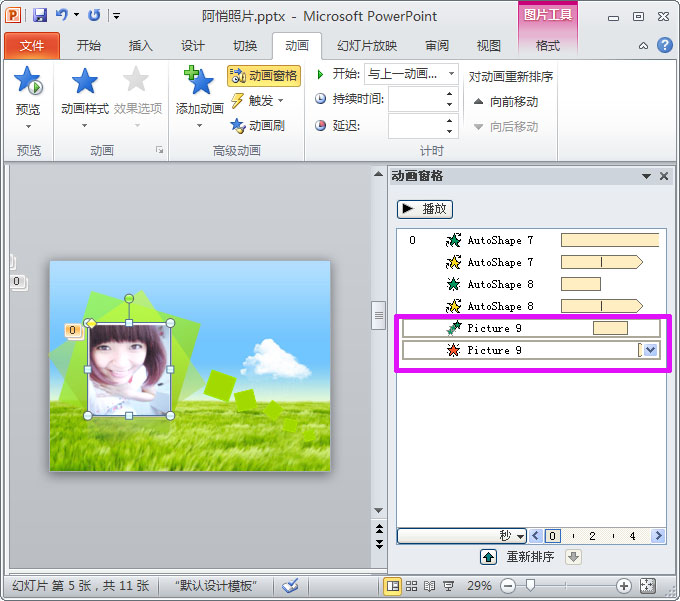Select the first AutoShape 7 animation row
The height and width of the screenshot is (601, 680).
click(531, 240)
